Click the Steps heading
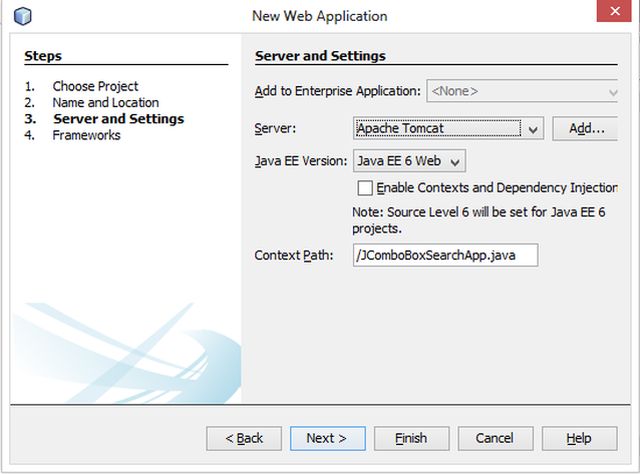640x474 pixels. click(43, 56)
